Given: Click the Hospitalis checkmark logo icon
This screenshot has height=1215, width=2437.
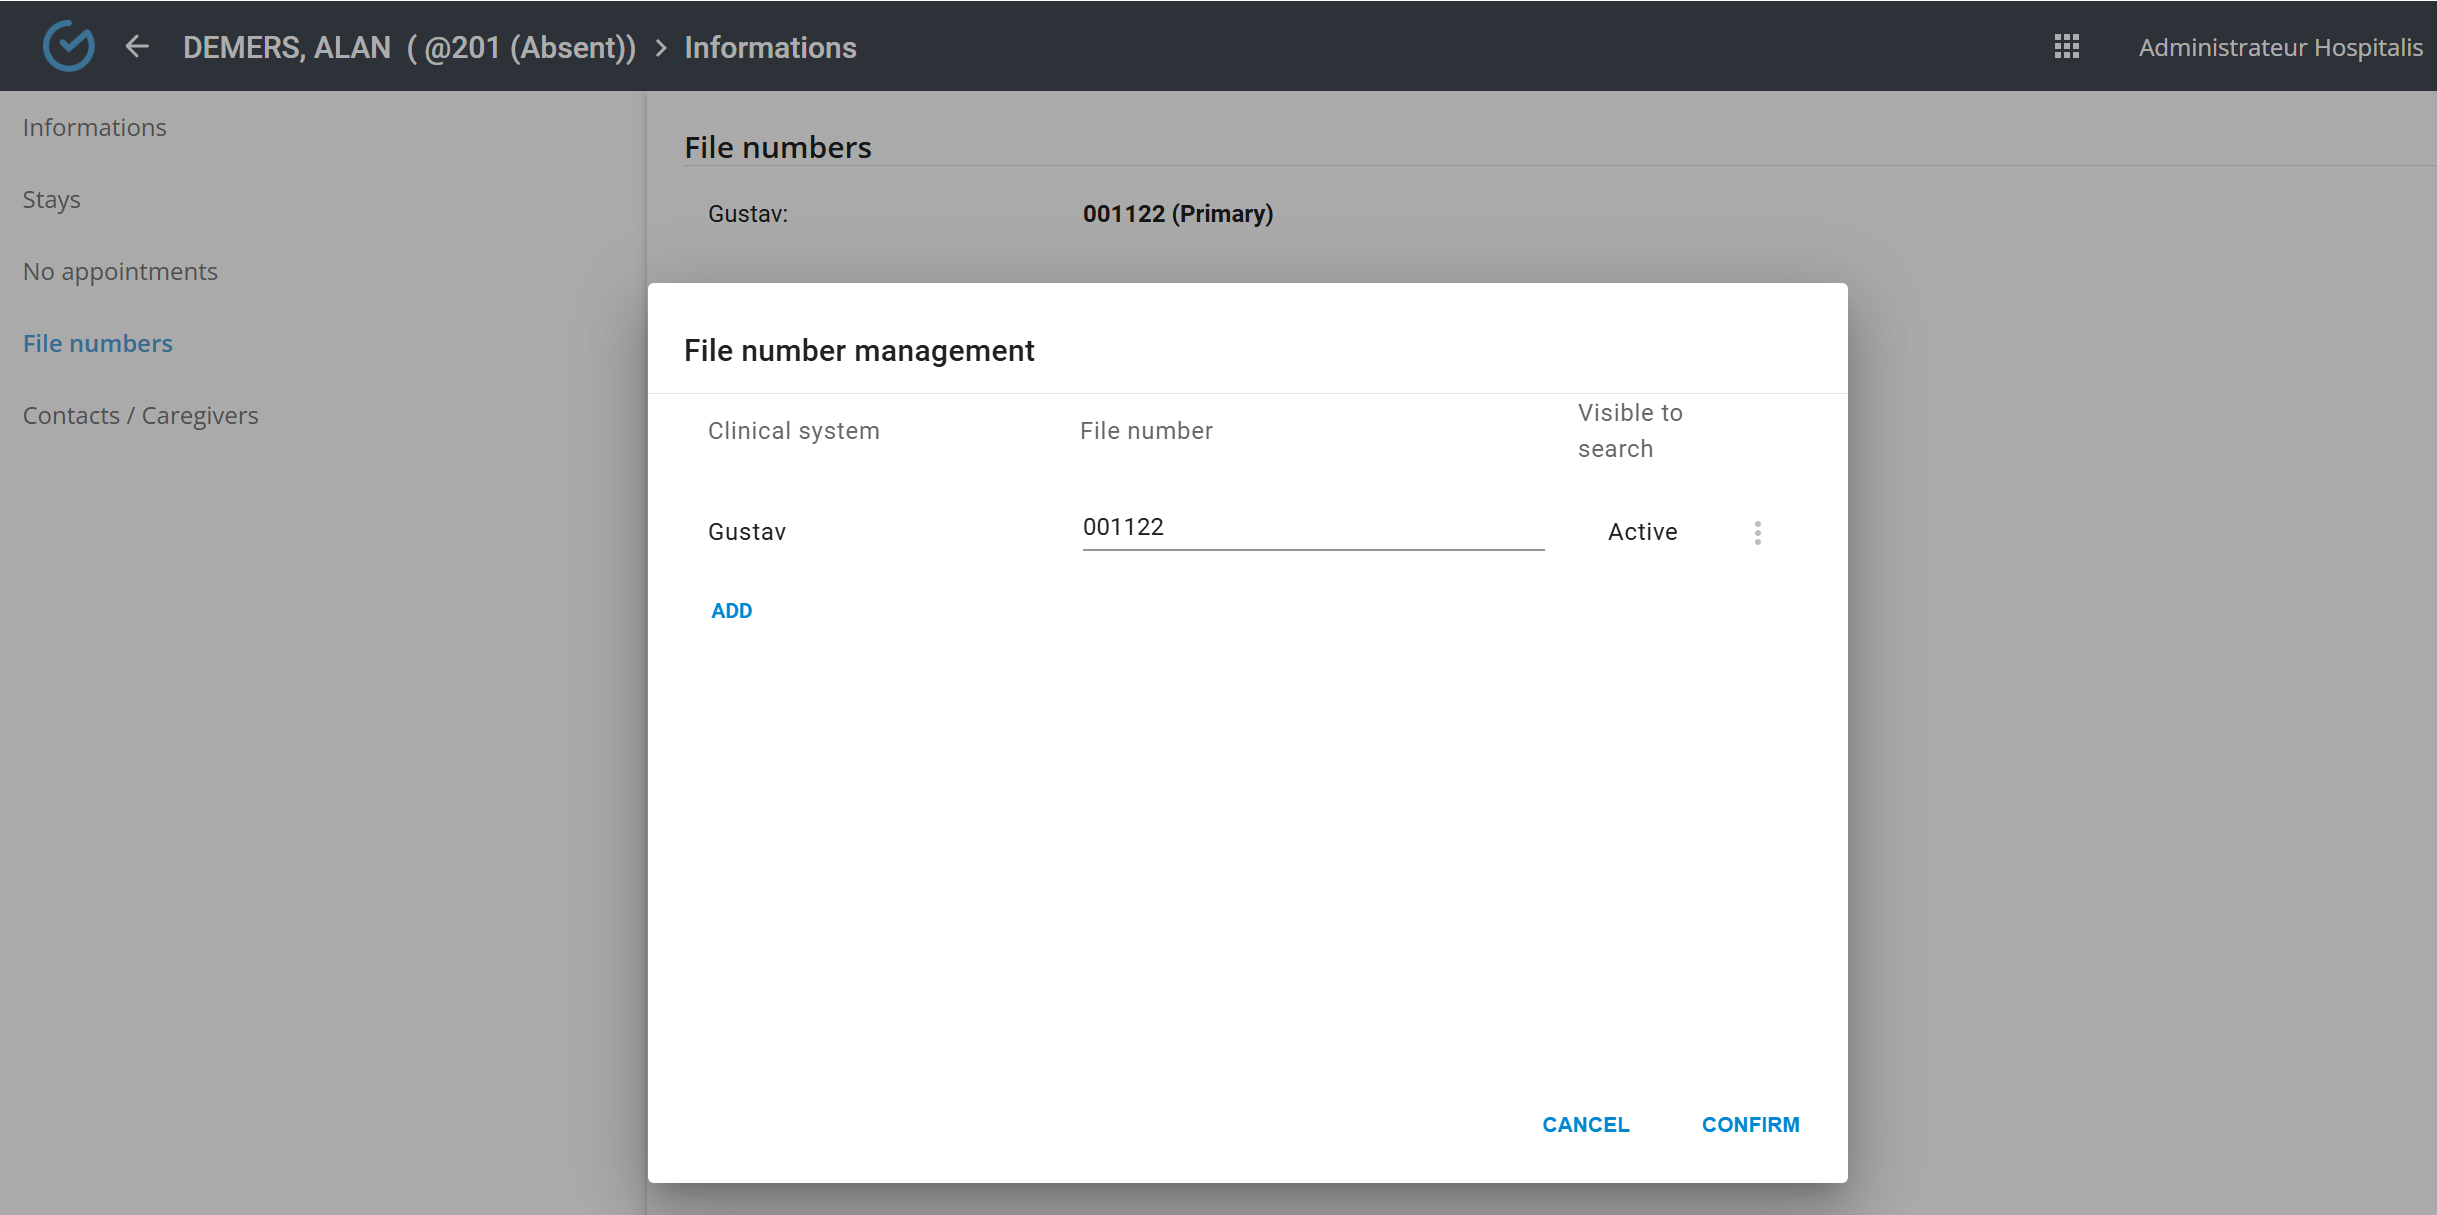Looking at the screenshot, I should [x=68, y=46].
